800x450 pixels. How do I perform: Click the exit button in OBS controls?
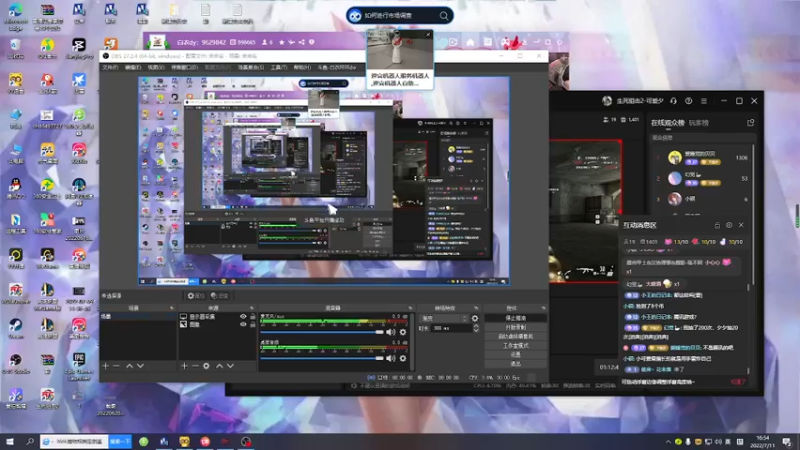coord(515,364)
